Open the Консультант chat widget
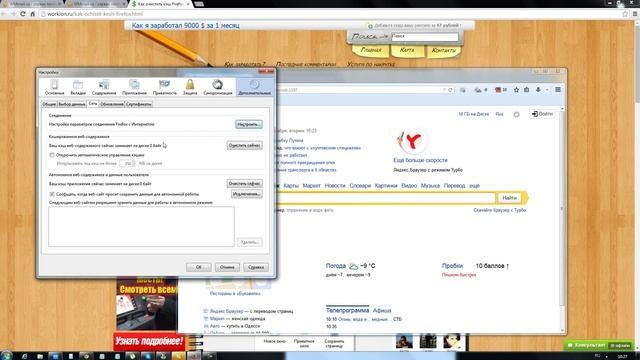The width and height of the screenshot is (640, 360). (598, 345)
